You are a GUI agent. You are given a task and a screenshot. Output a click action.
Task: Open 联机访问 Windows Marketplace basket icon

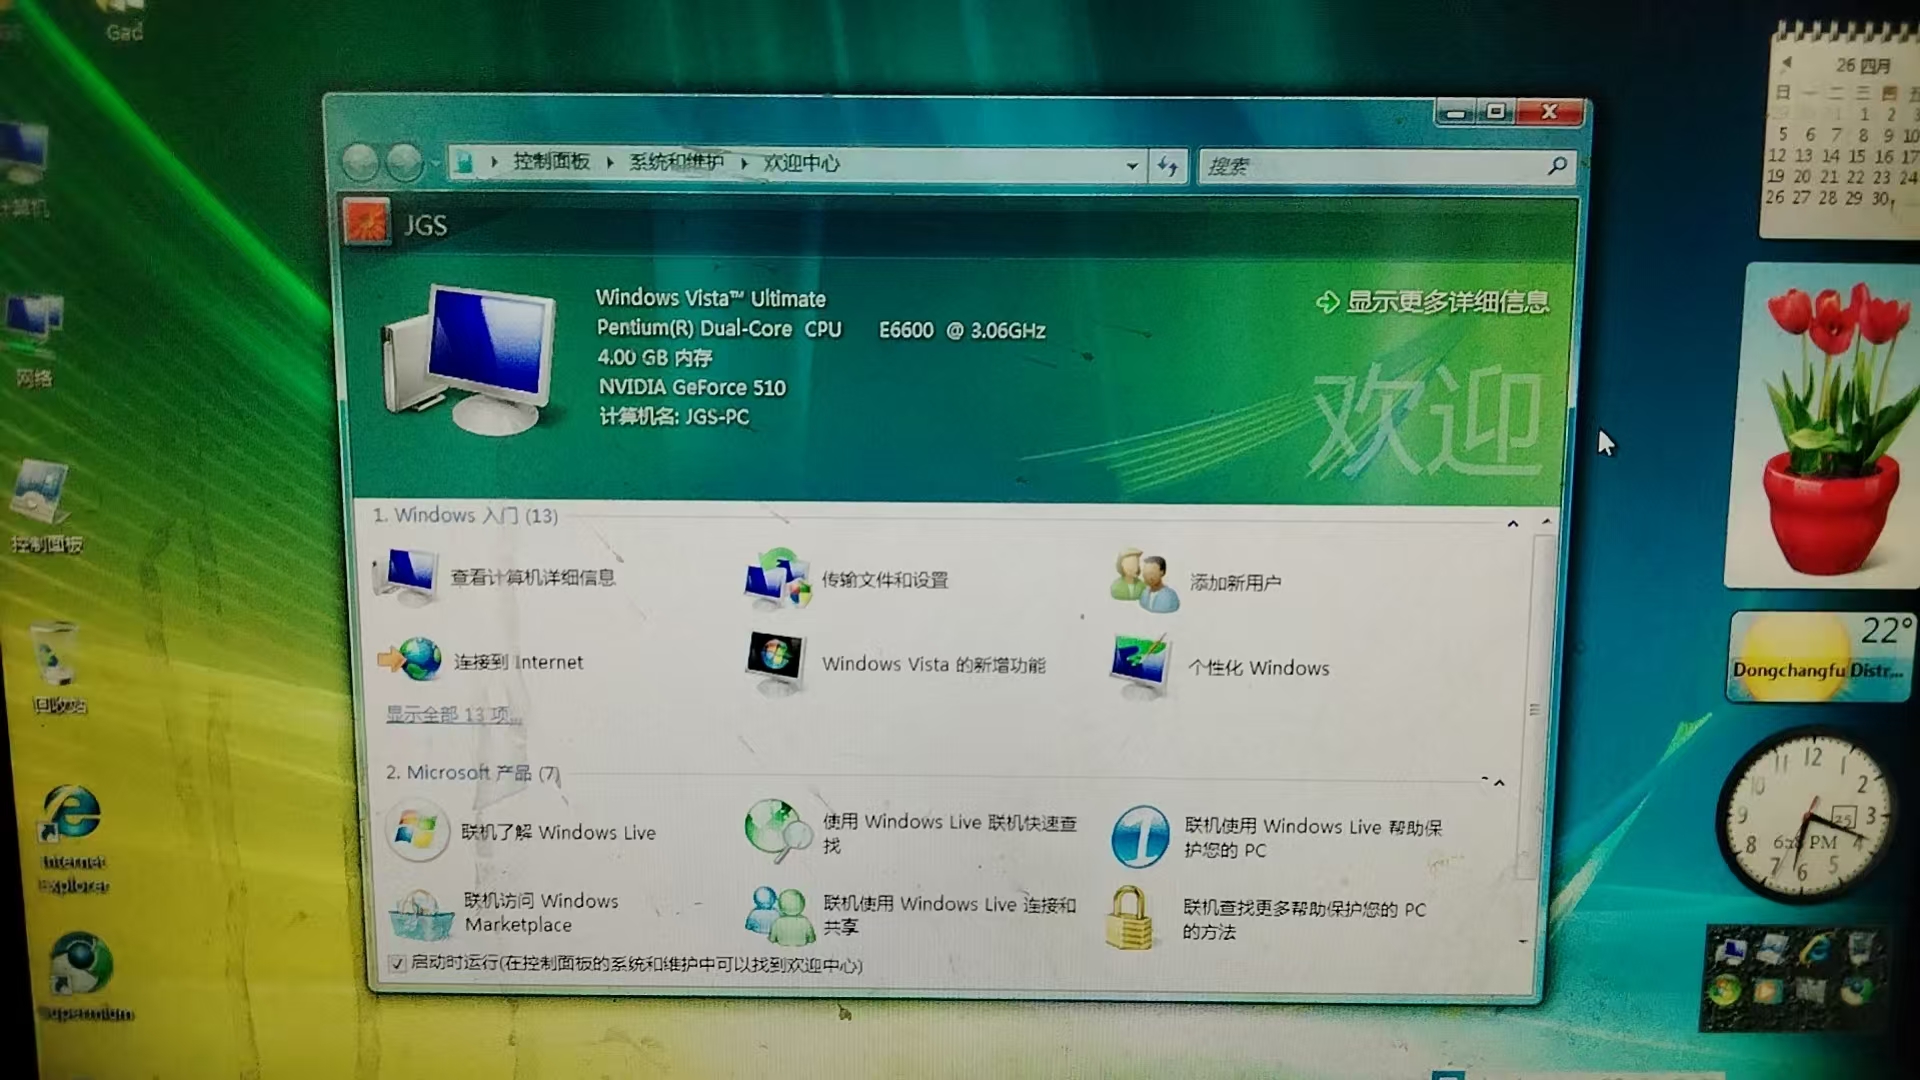tap(420, 914)
